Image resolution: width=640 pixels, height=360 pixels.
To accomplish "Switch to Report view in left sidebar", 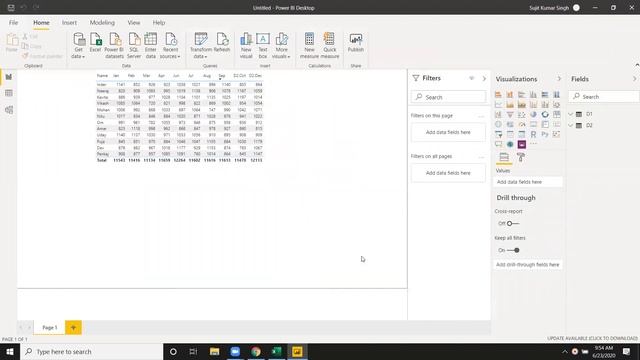I will (x=9, y=77).
